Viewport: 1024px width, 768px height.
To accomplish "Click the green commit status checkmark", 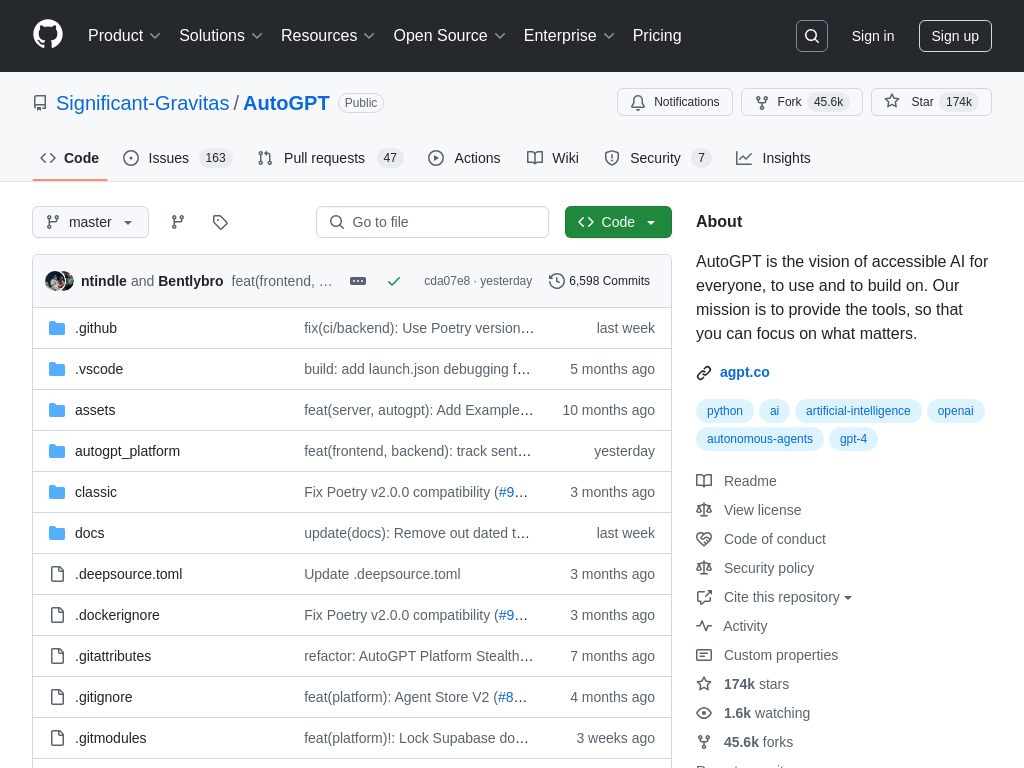I will click(x=394, y=281).
